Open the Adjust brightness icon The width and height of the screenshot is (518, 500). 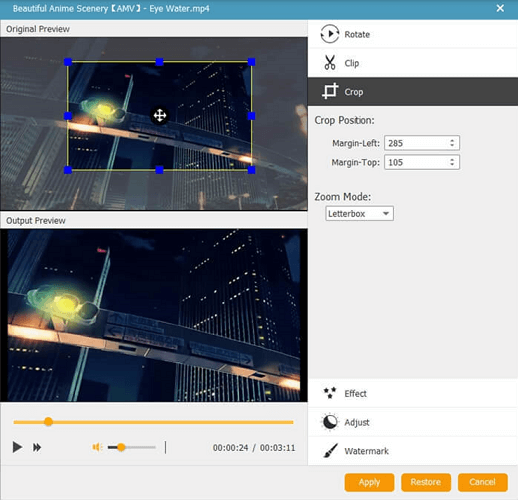coord(330,422)
